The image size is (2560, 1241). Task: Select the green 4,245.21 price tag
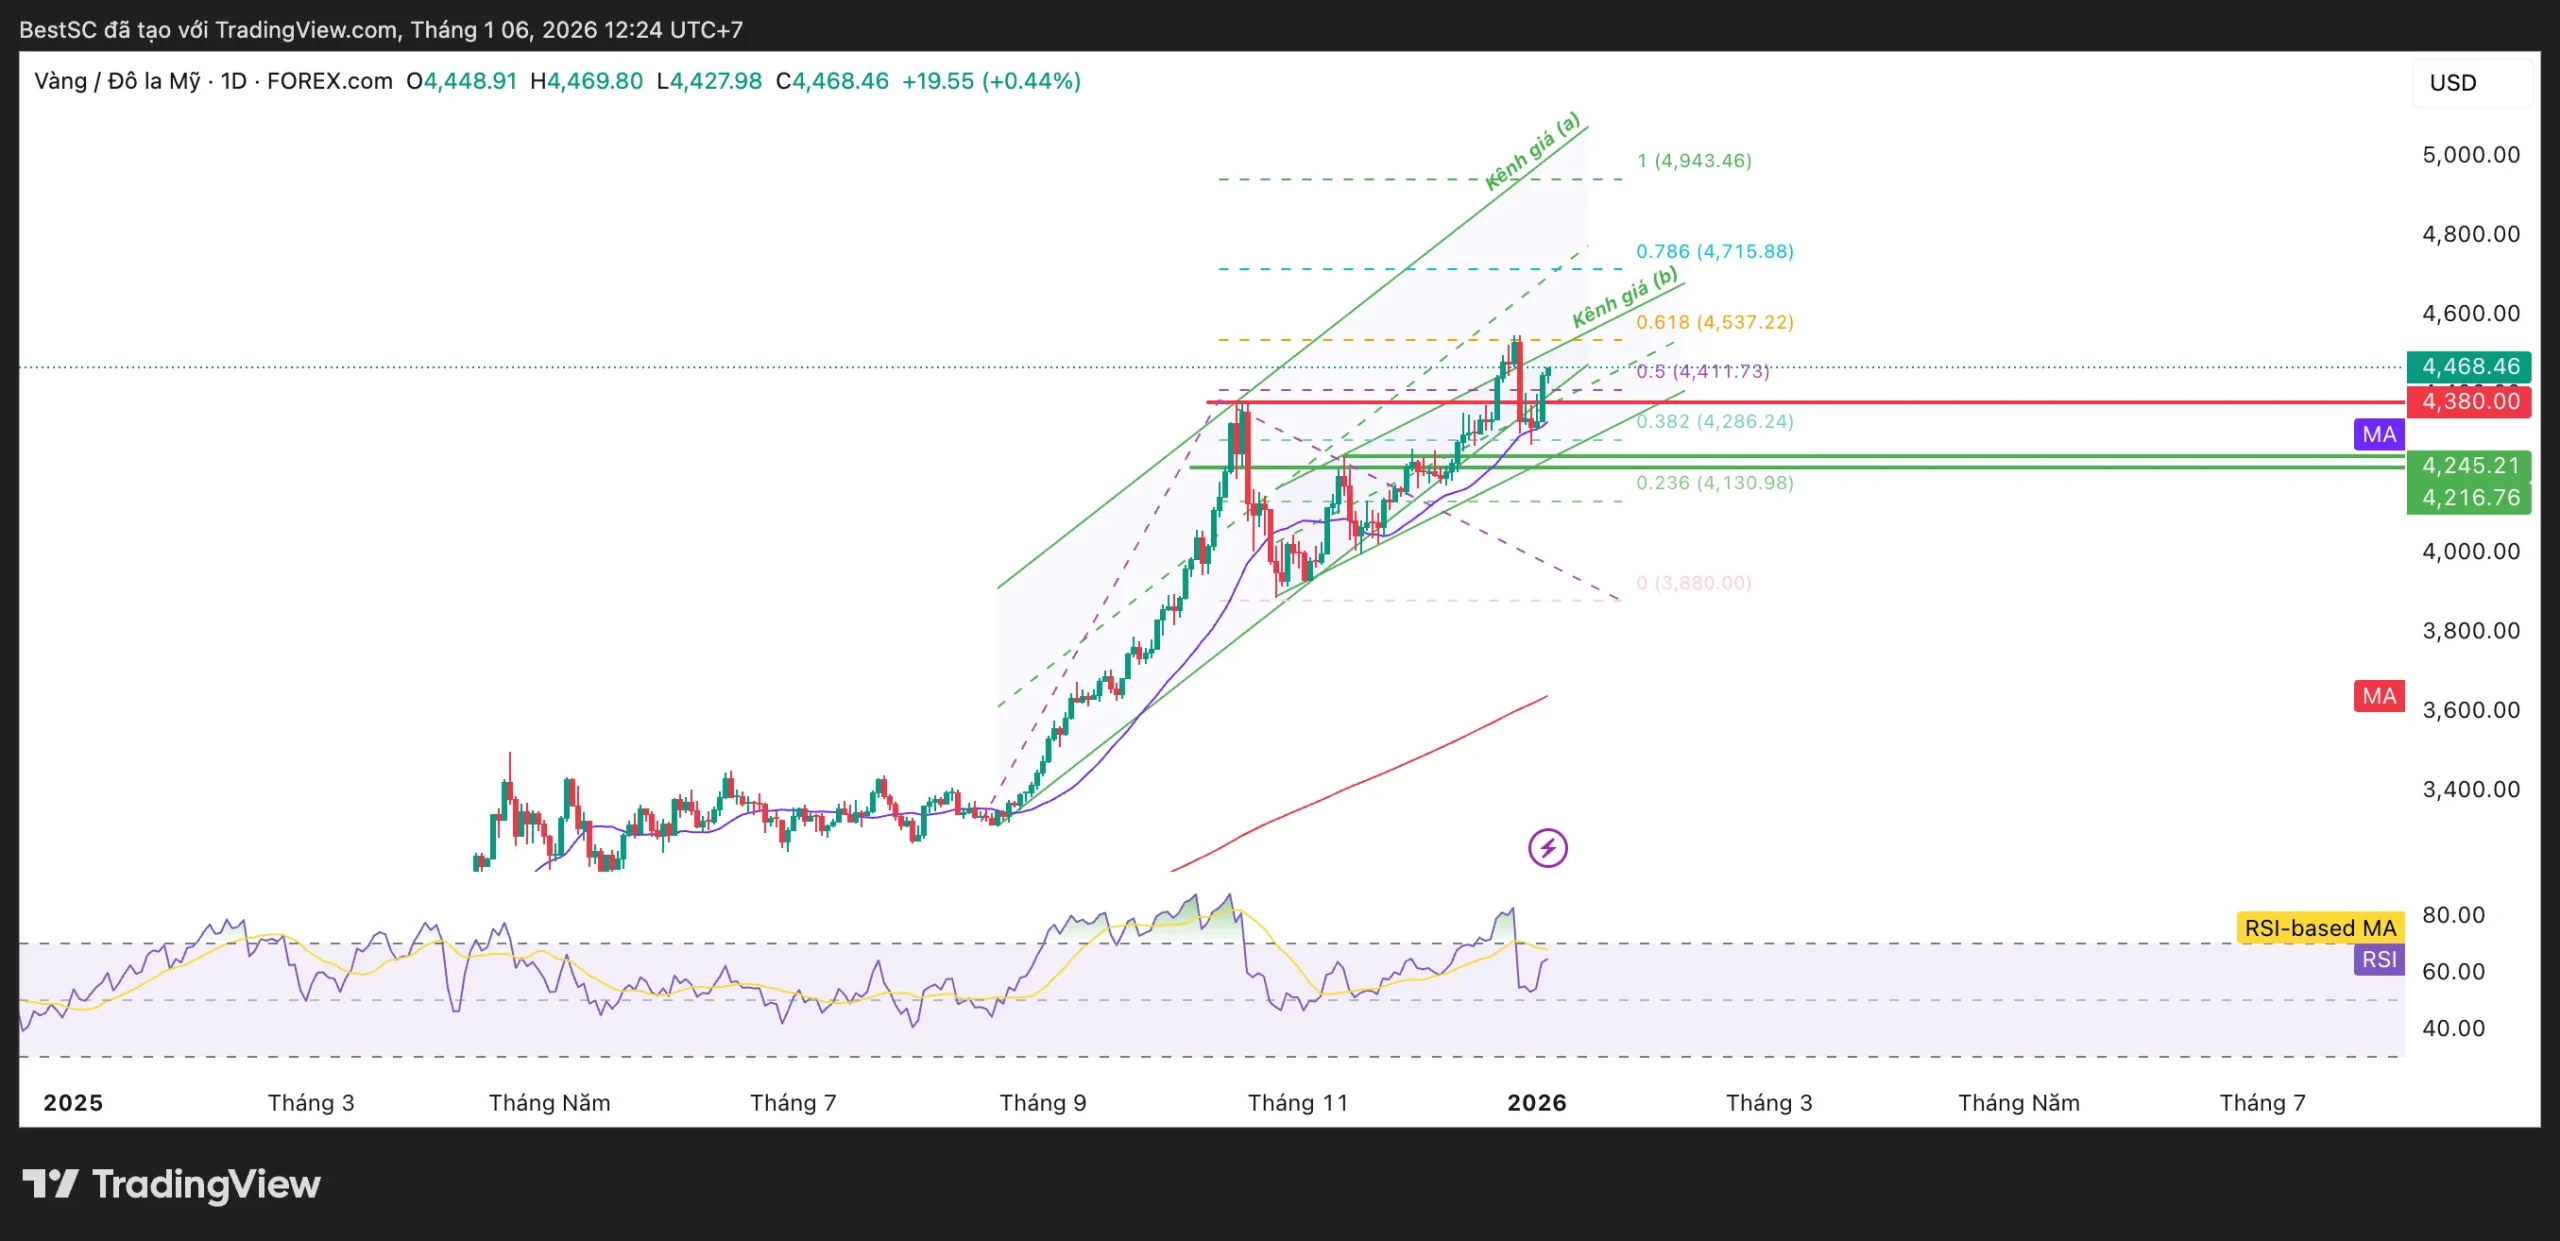pyautogui.click(x=2468, y=466)
